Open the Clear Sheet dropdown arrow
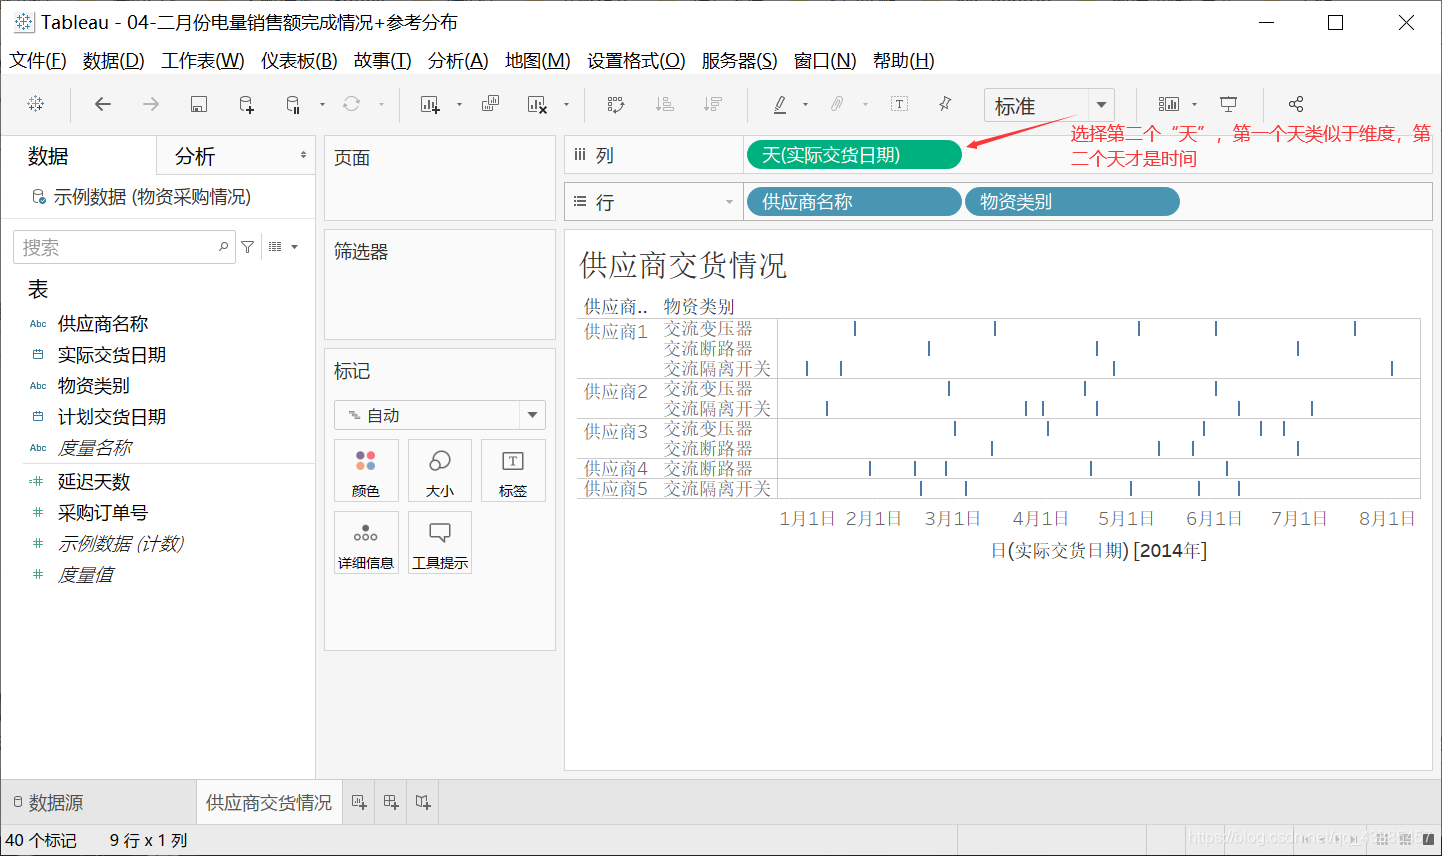1442x856 pixels. (566, 104)
